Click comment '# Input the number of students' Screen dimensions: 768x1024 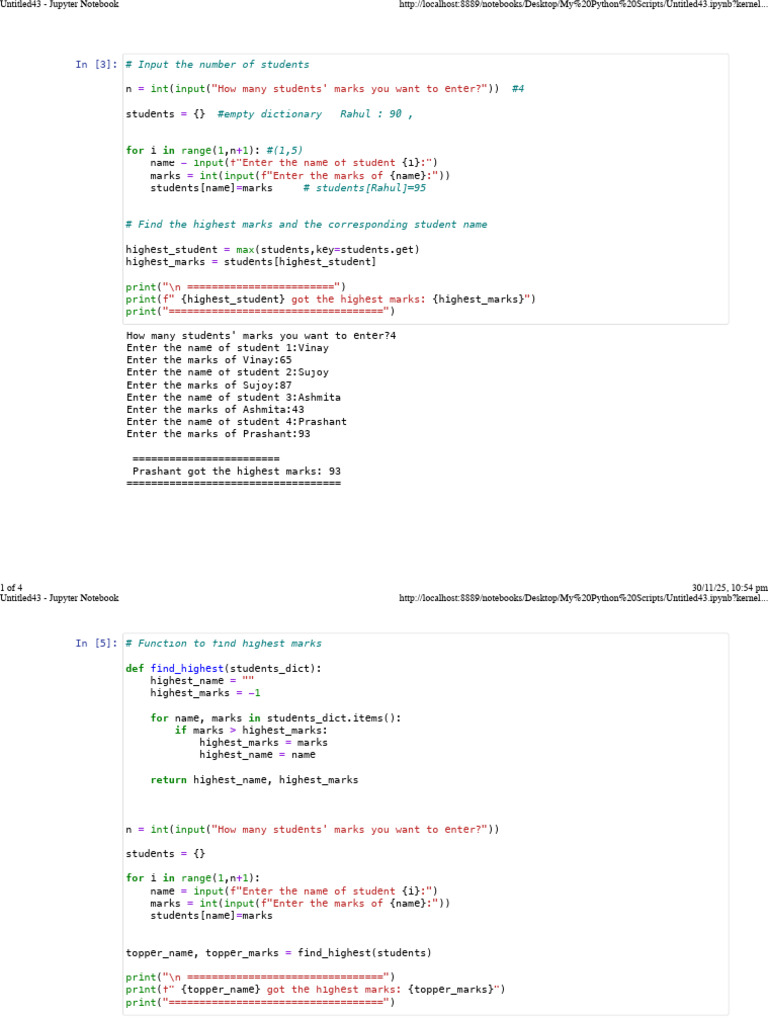coord(217,65)
